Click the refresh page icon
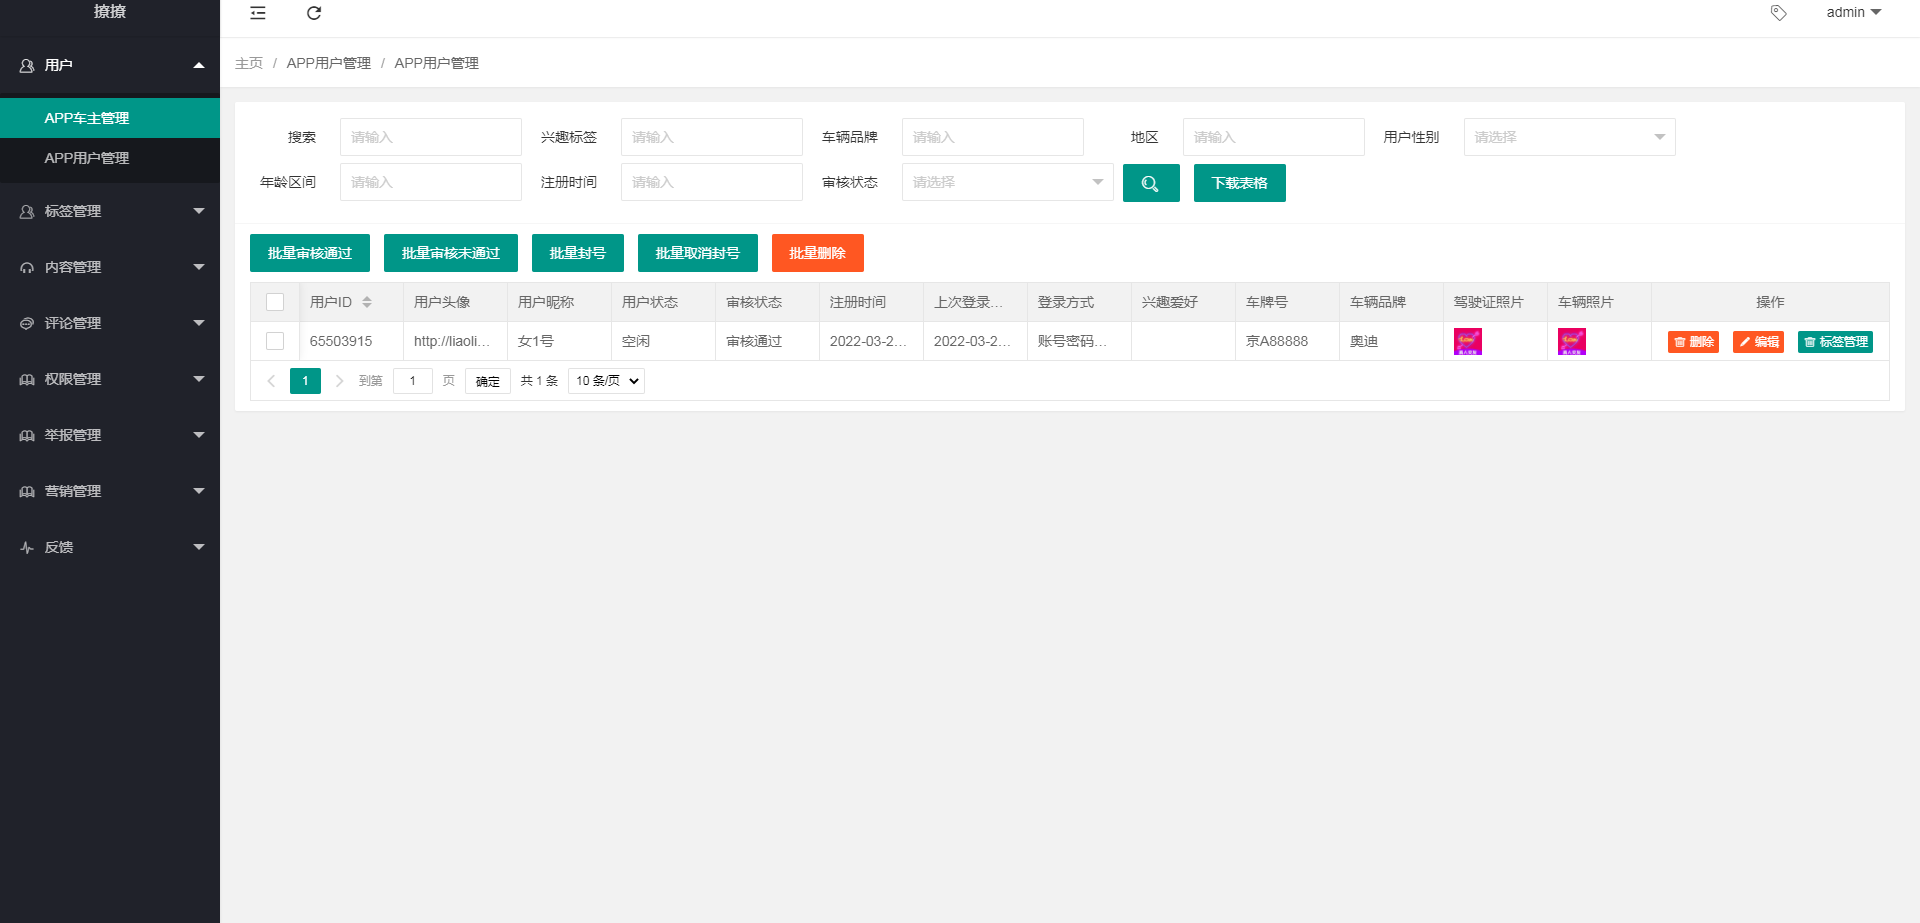The image size is (1920, 923). point(314,13)
